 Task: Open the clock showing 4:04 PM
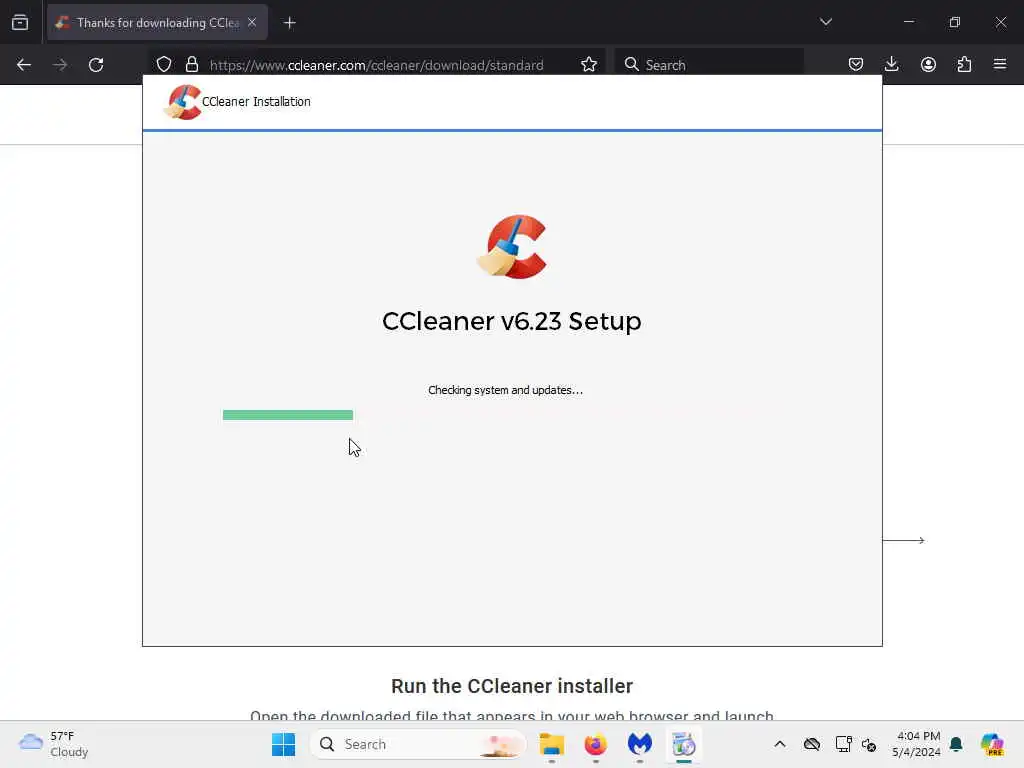(916, 744)
